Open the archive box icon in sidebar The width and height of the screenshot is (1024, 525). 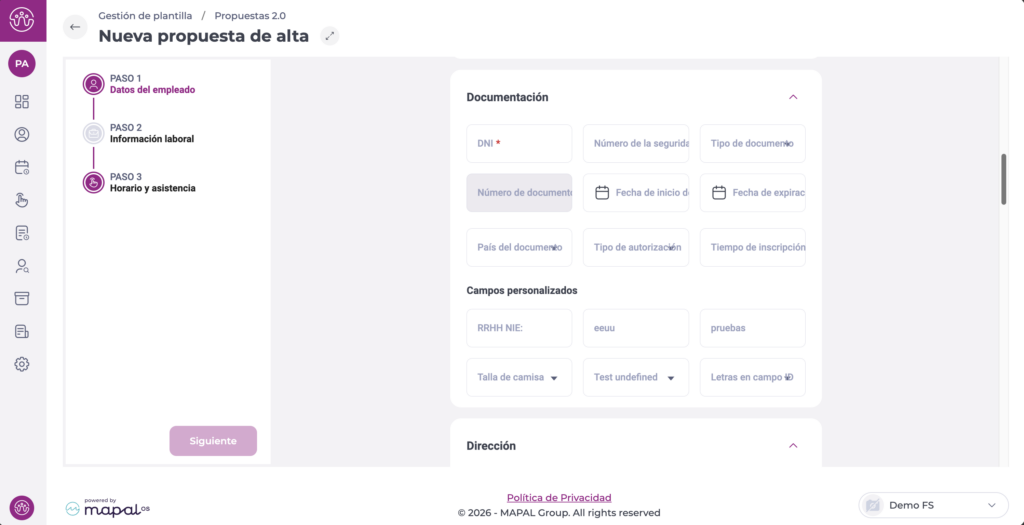point(22,298)
